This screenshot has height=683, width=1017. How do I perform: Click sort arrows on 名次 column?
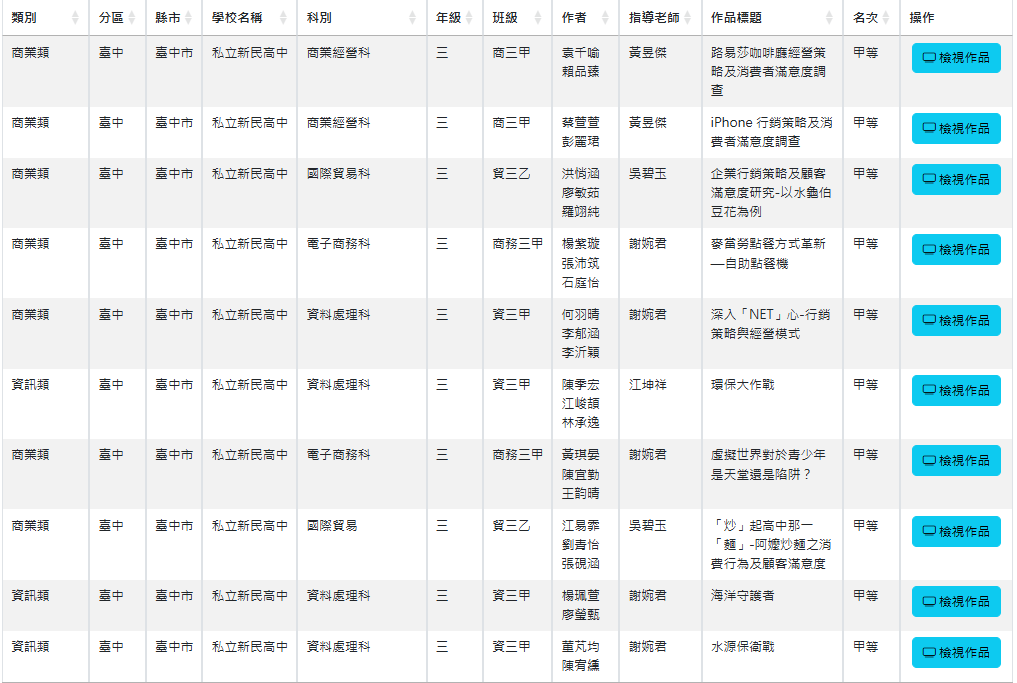coord(885,18)
